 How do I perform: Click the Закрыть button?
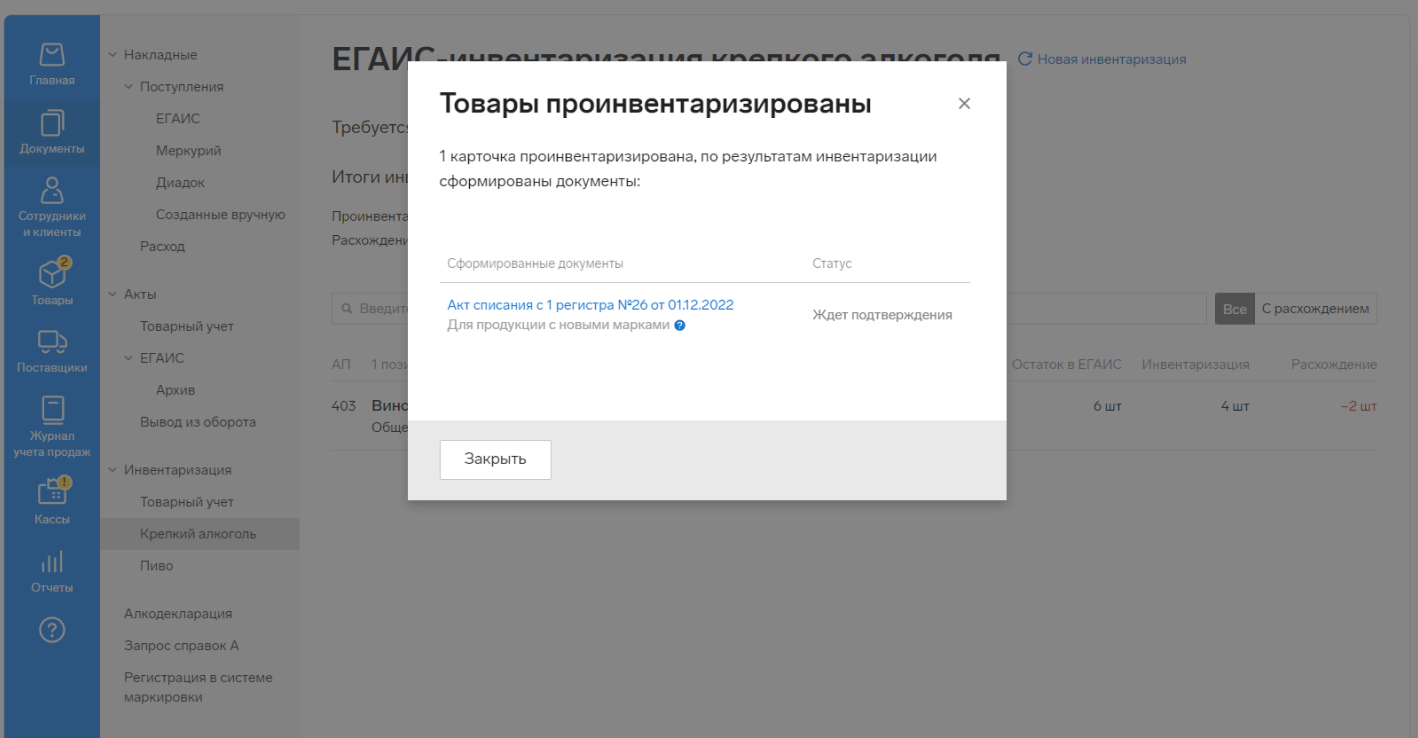pyautogui.click(x=495, y=460)
